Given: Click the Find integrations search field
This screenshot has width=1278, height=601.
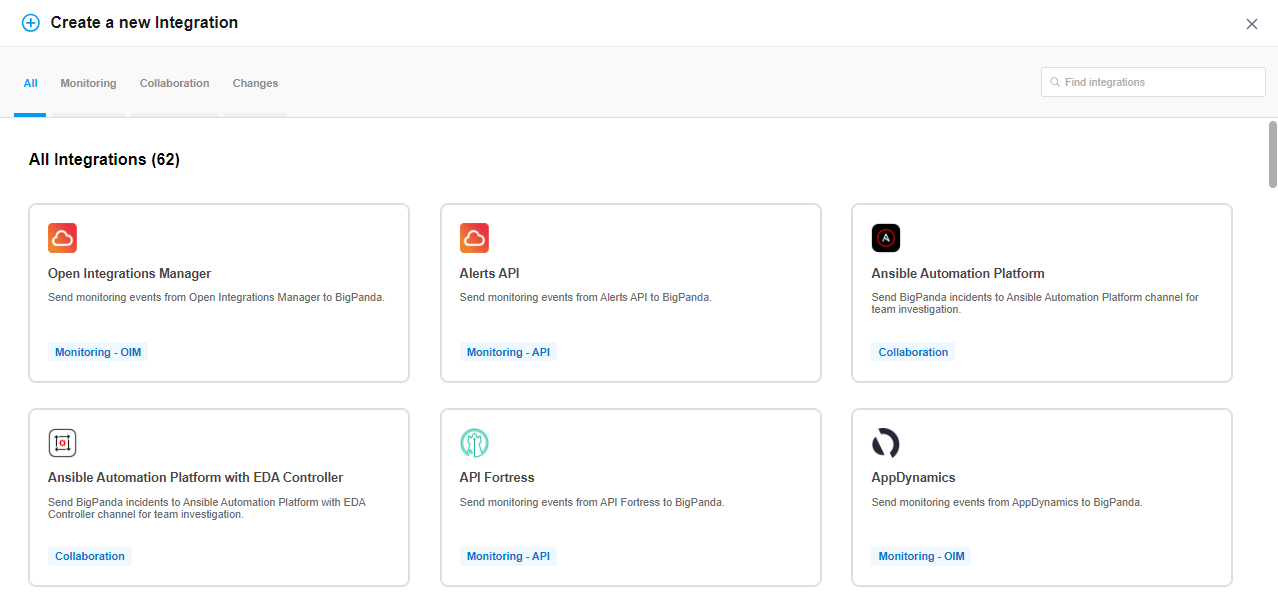Looking at the screenshot, I should [1152, 81].
